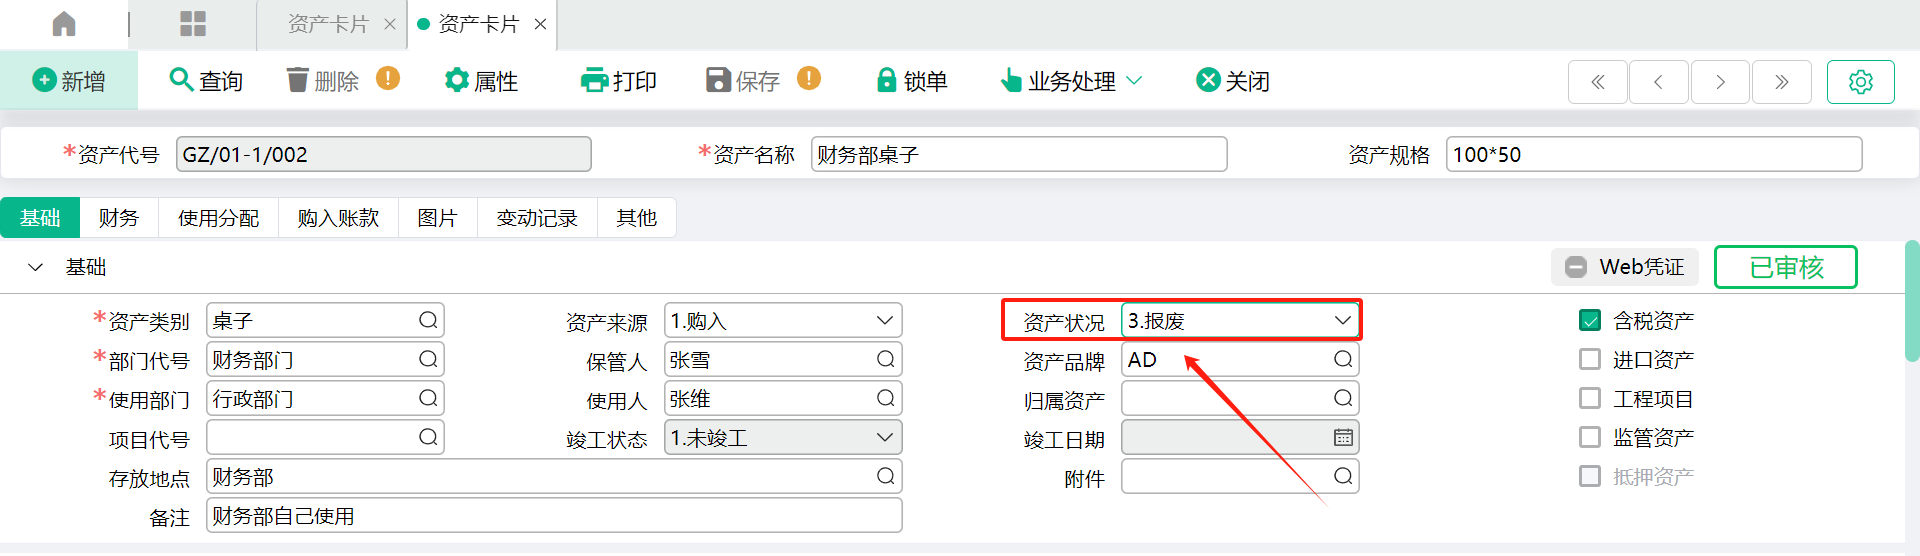Open the grid apps menu icon
1920x556 pixels.
(x=193, y=24)
